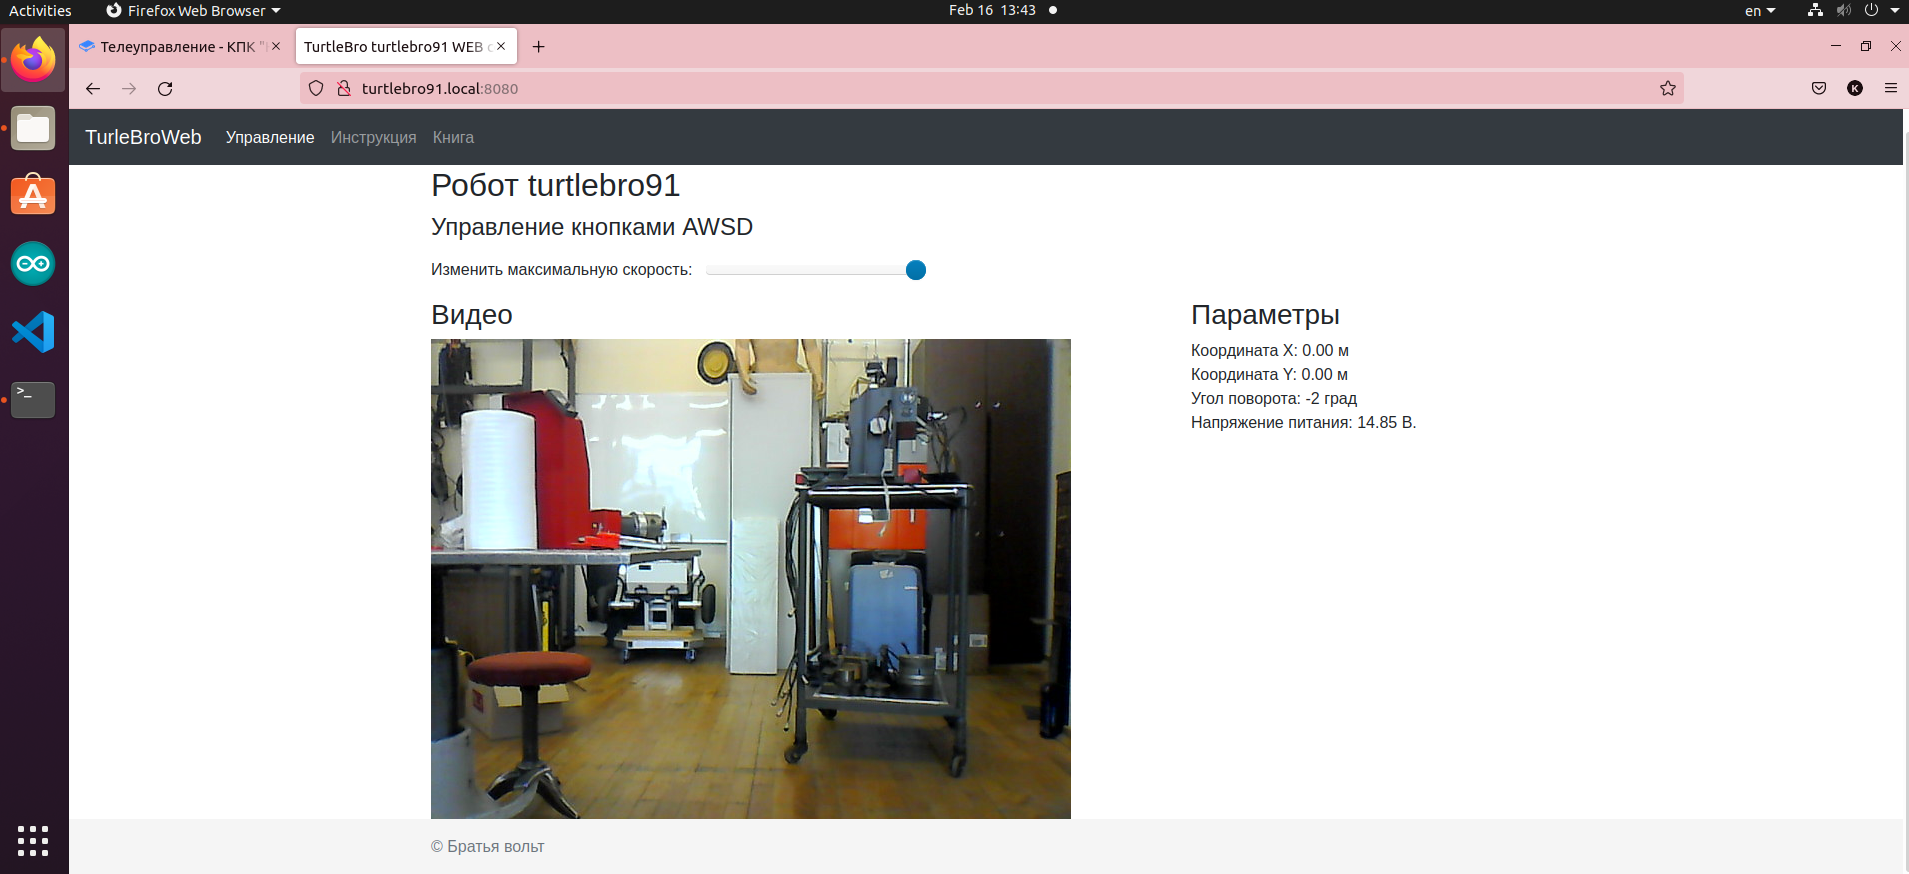The width and height of the screenshot is (1909, 874).
Task: Click the Pocket save icon
Action: 1819,89
